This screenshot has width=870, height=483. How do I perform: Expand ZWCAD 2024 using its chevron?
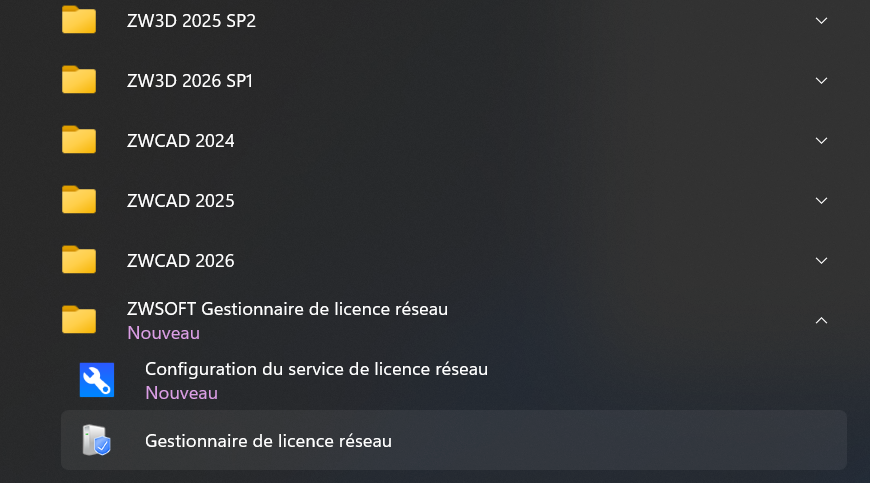(x=822, y=140)
